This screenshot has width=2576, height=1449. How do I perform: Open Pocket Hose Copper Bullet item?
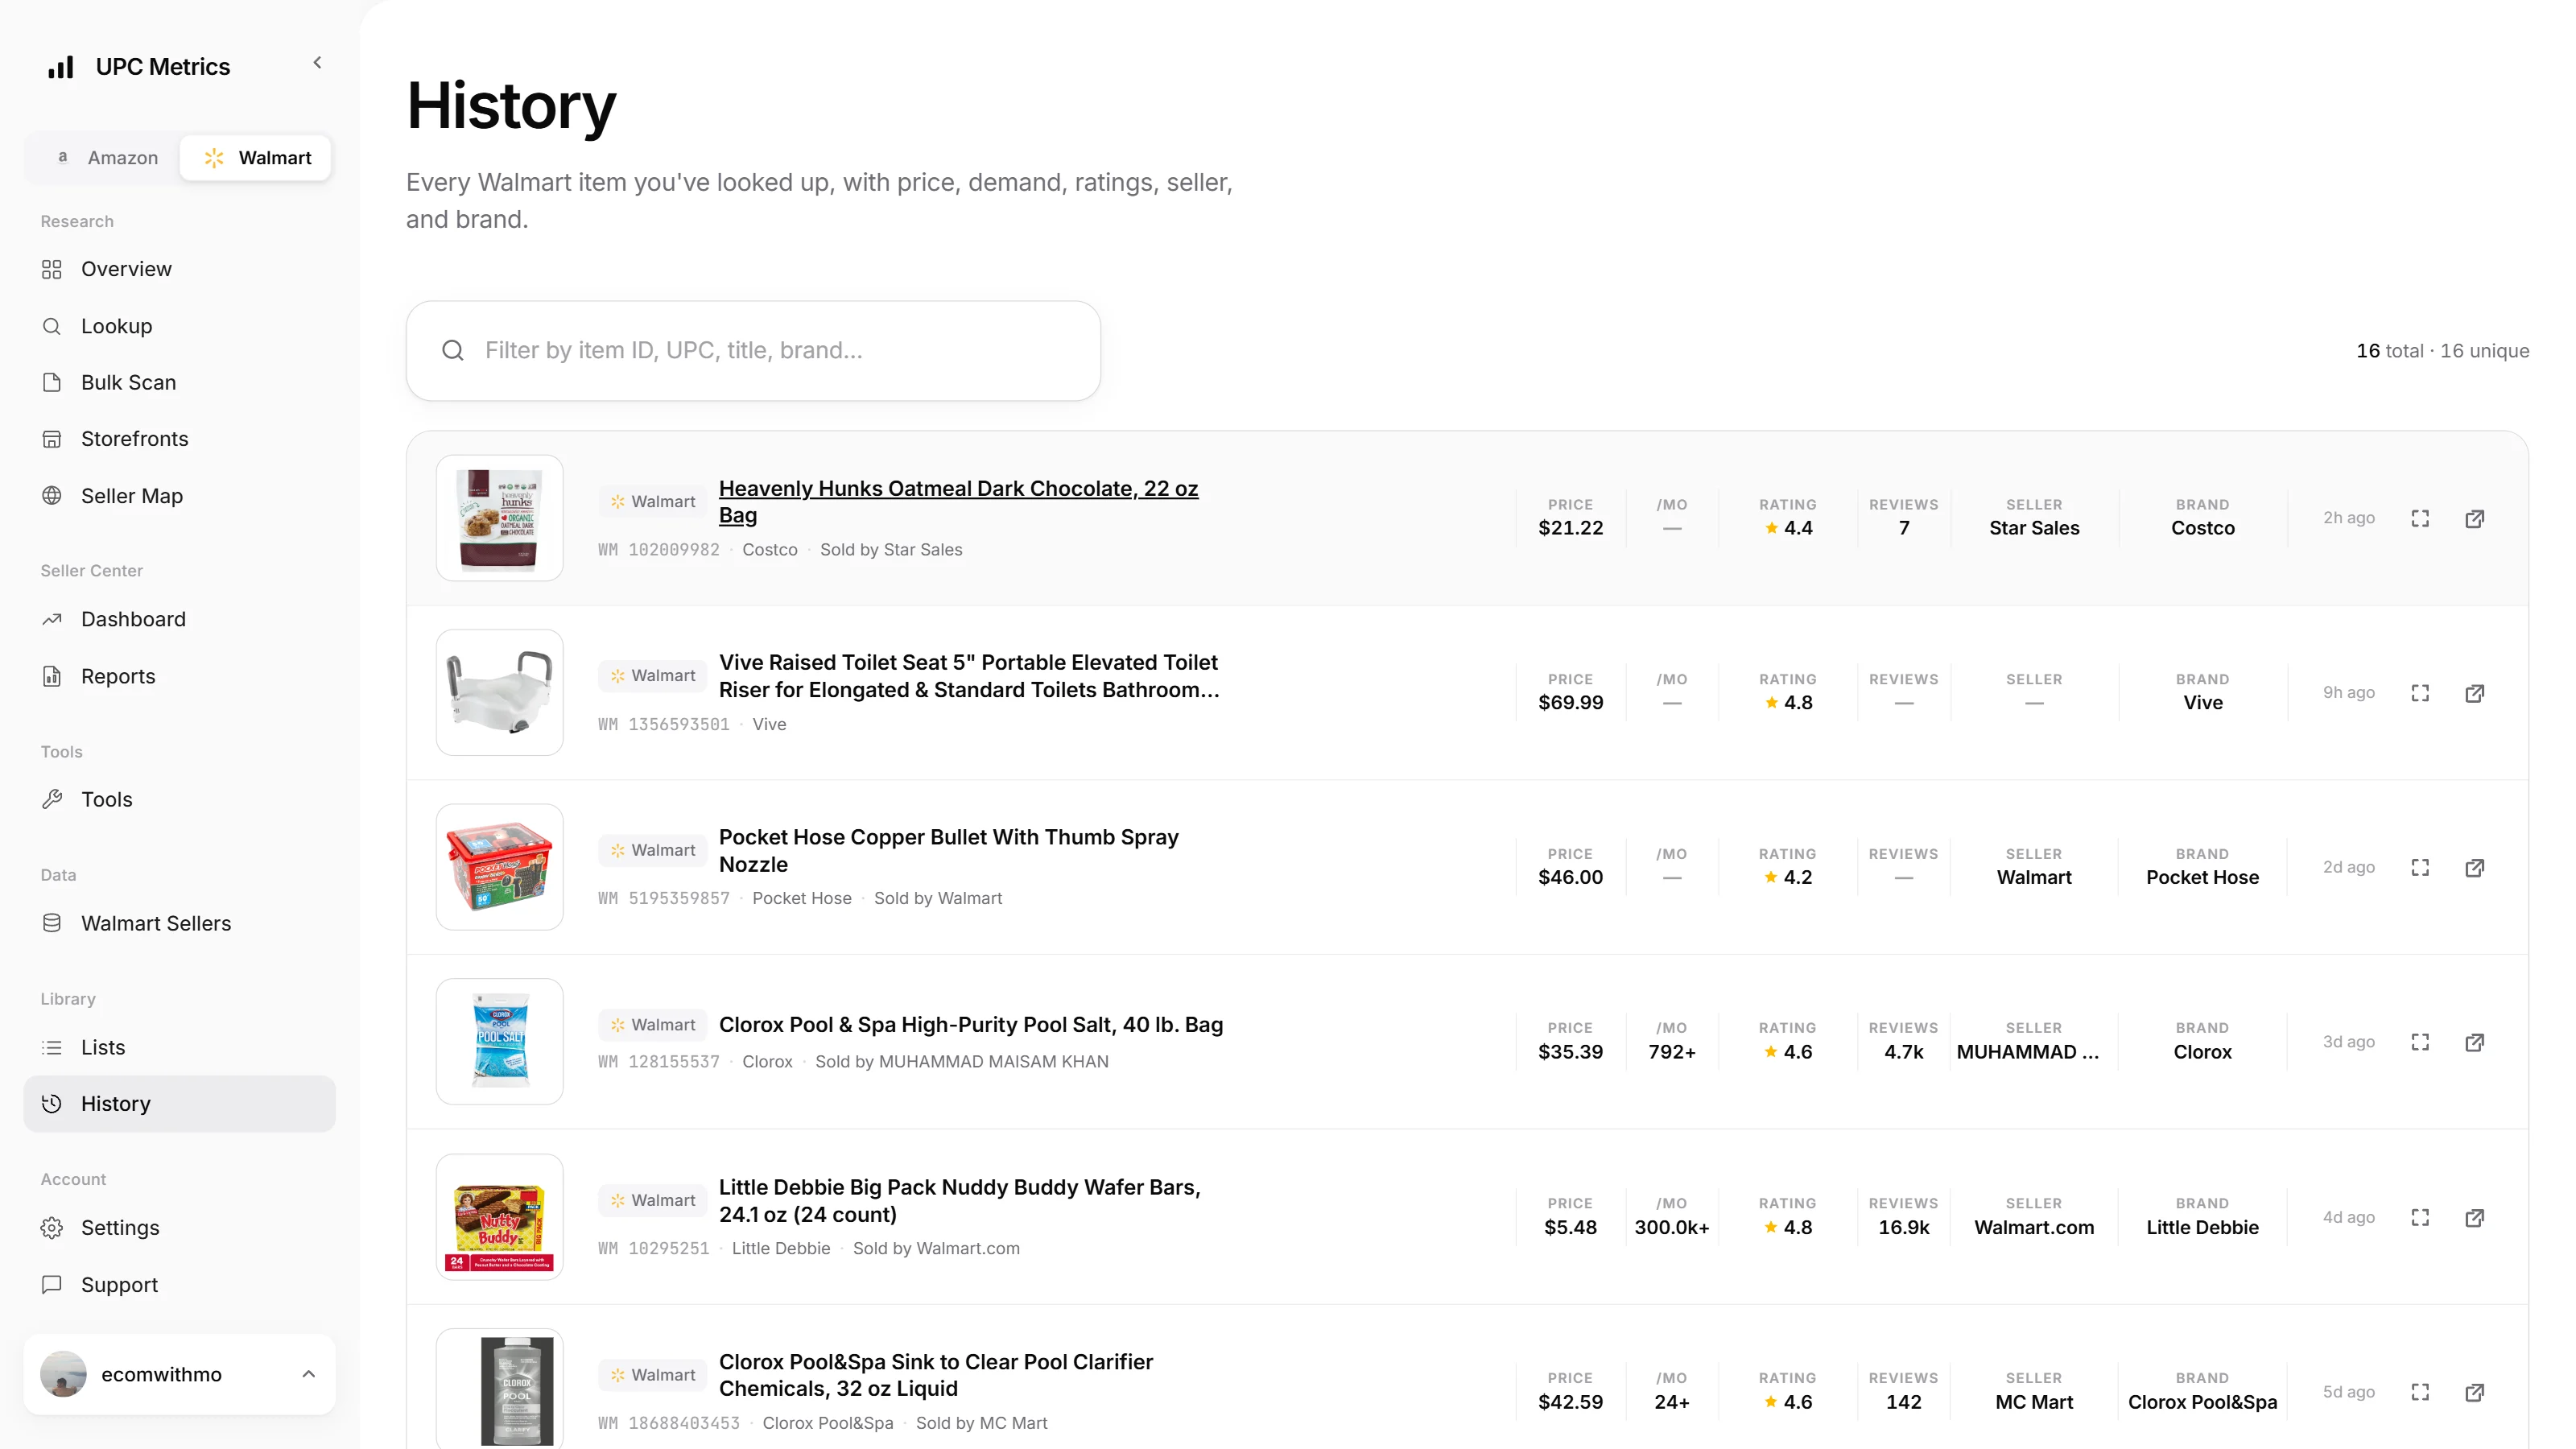pos(948,850)
